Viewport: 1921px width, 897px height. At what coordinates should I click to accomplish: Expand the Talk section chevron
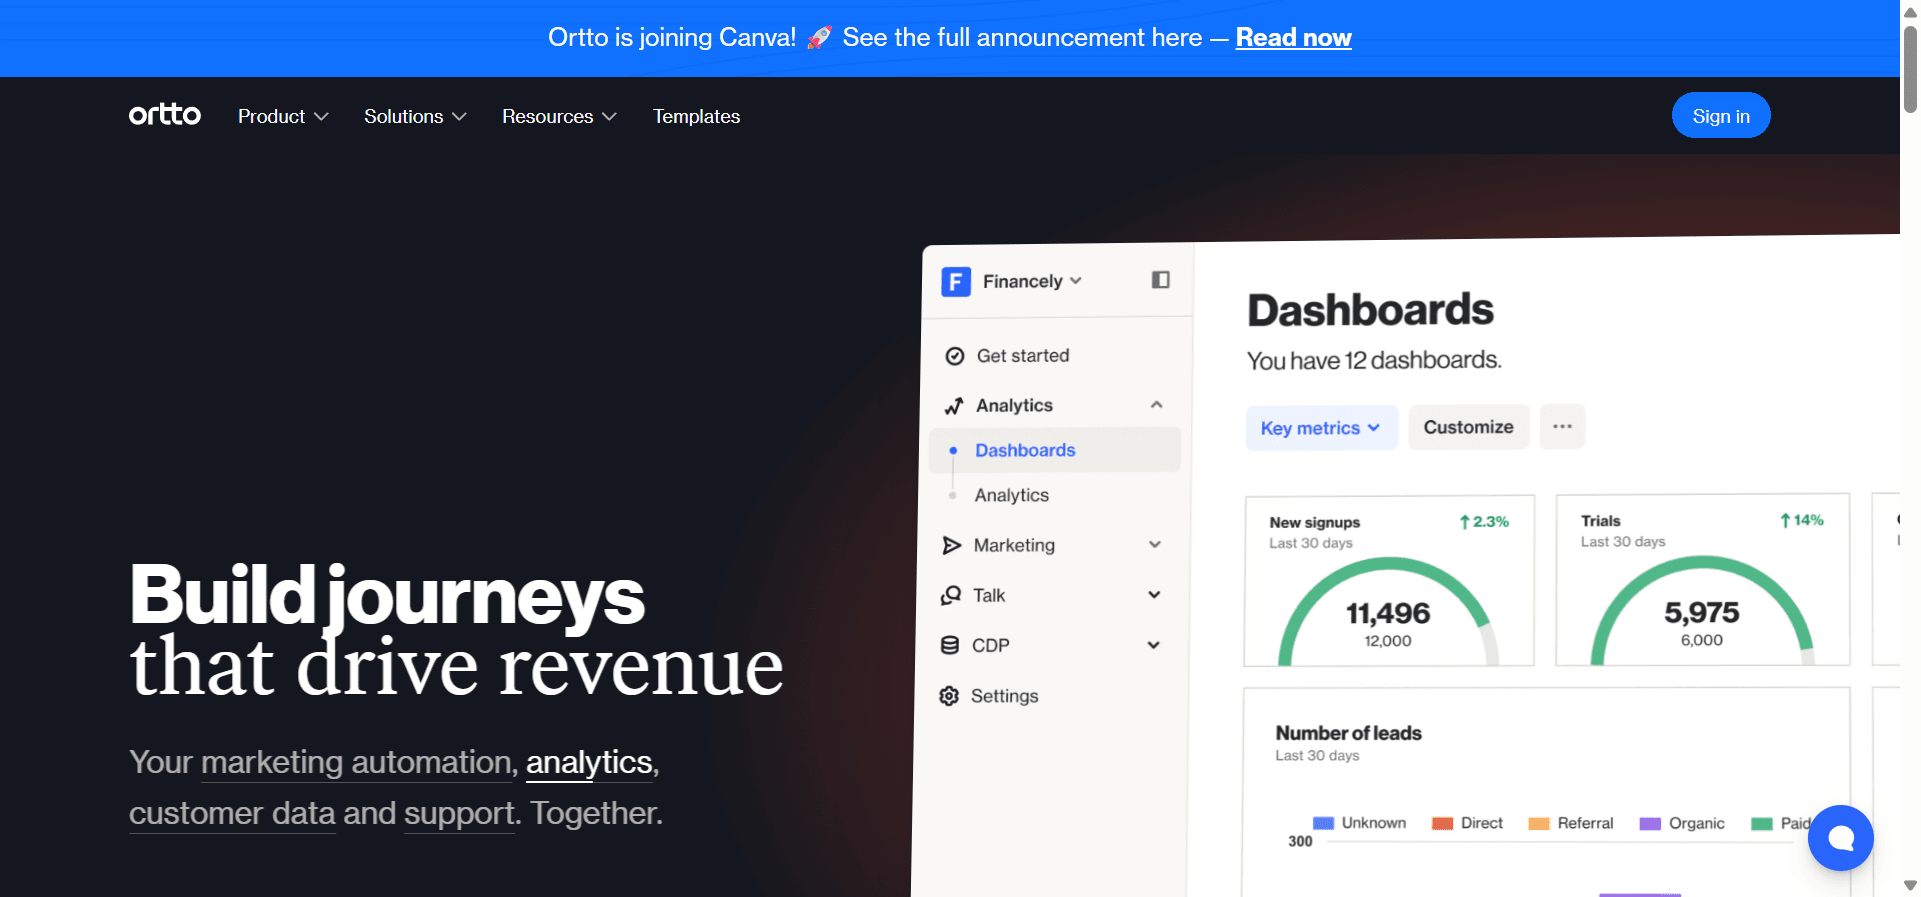(1154, 595)
